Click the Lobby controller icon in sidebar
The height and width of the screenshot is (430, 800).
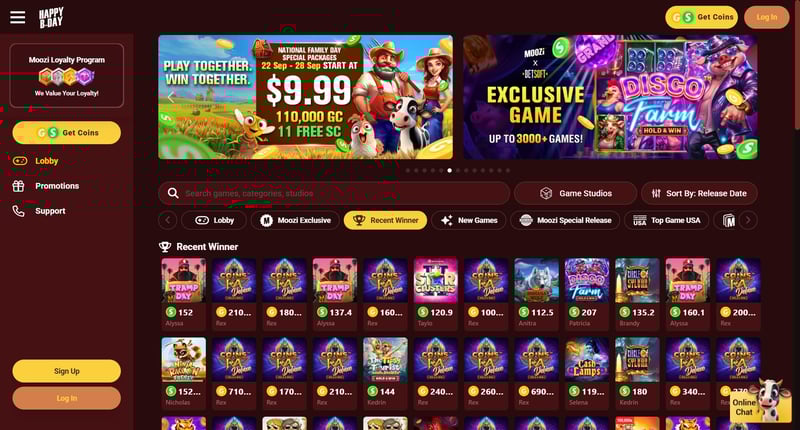[20, 161]
